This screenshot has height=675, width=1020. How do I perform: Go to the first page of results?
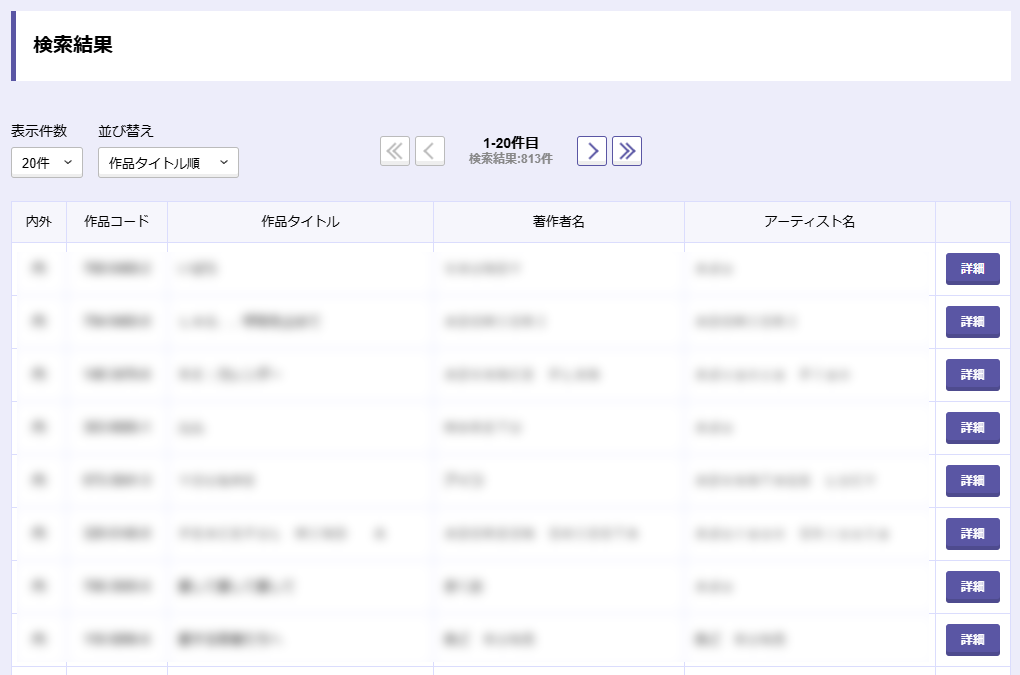[x=395, y=151]
